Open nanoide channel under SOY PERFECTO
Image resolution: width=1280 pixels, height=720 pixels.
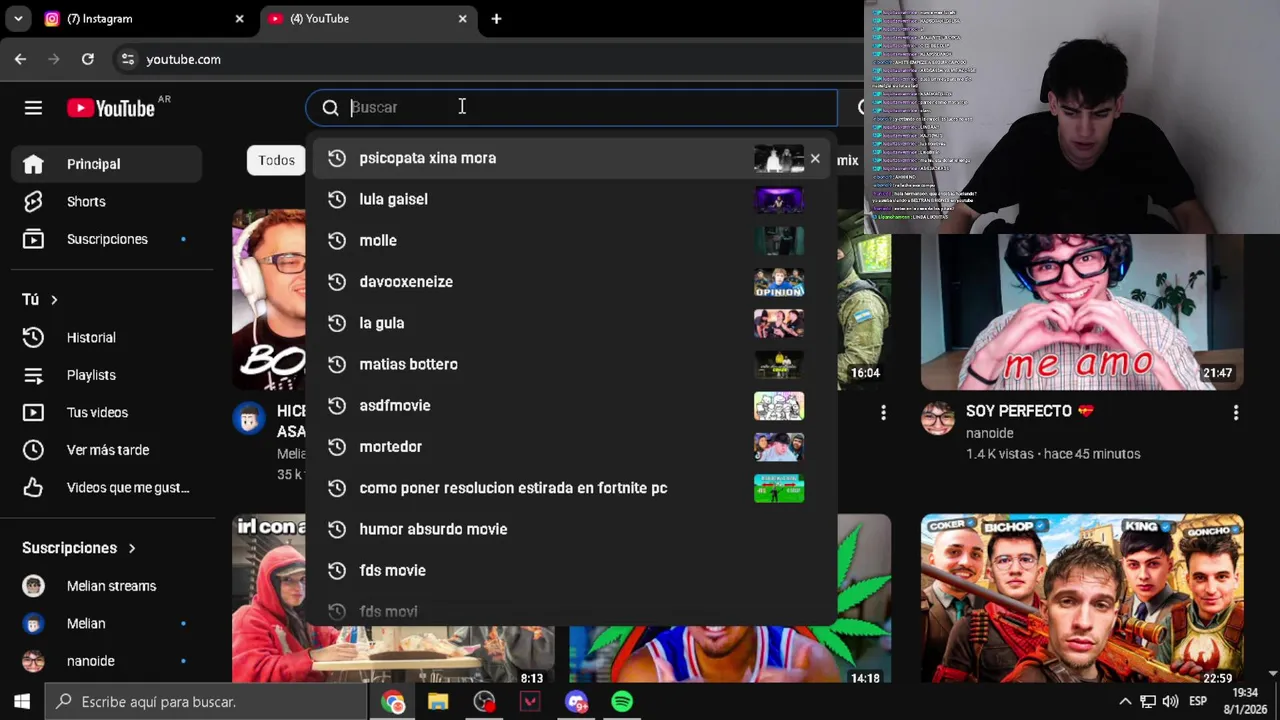990,433
